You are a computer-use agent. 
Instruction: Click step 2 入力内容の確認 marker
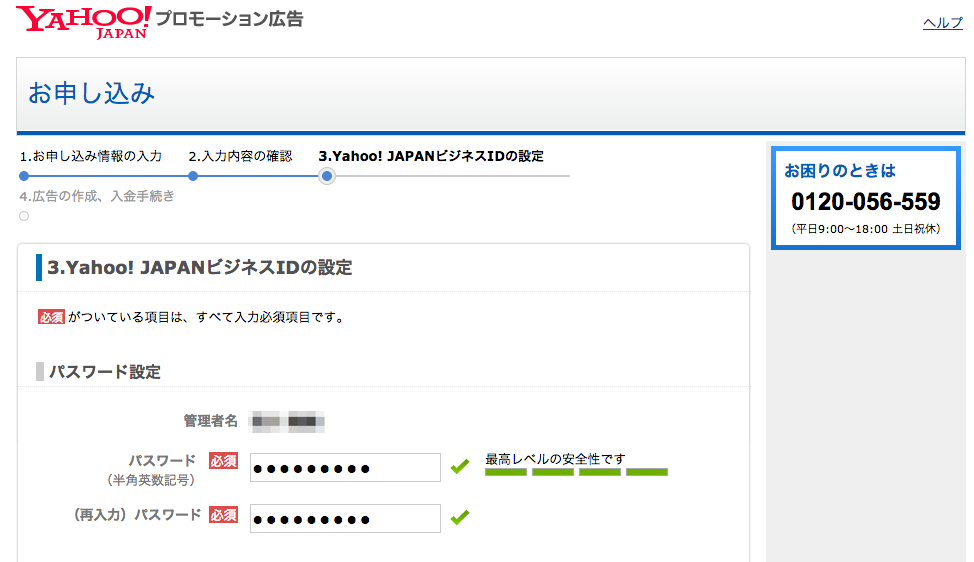click(x=193, y=176)
